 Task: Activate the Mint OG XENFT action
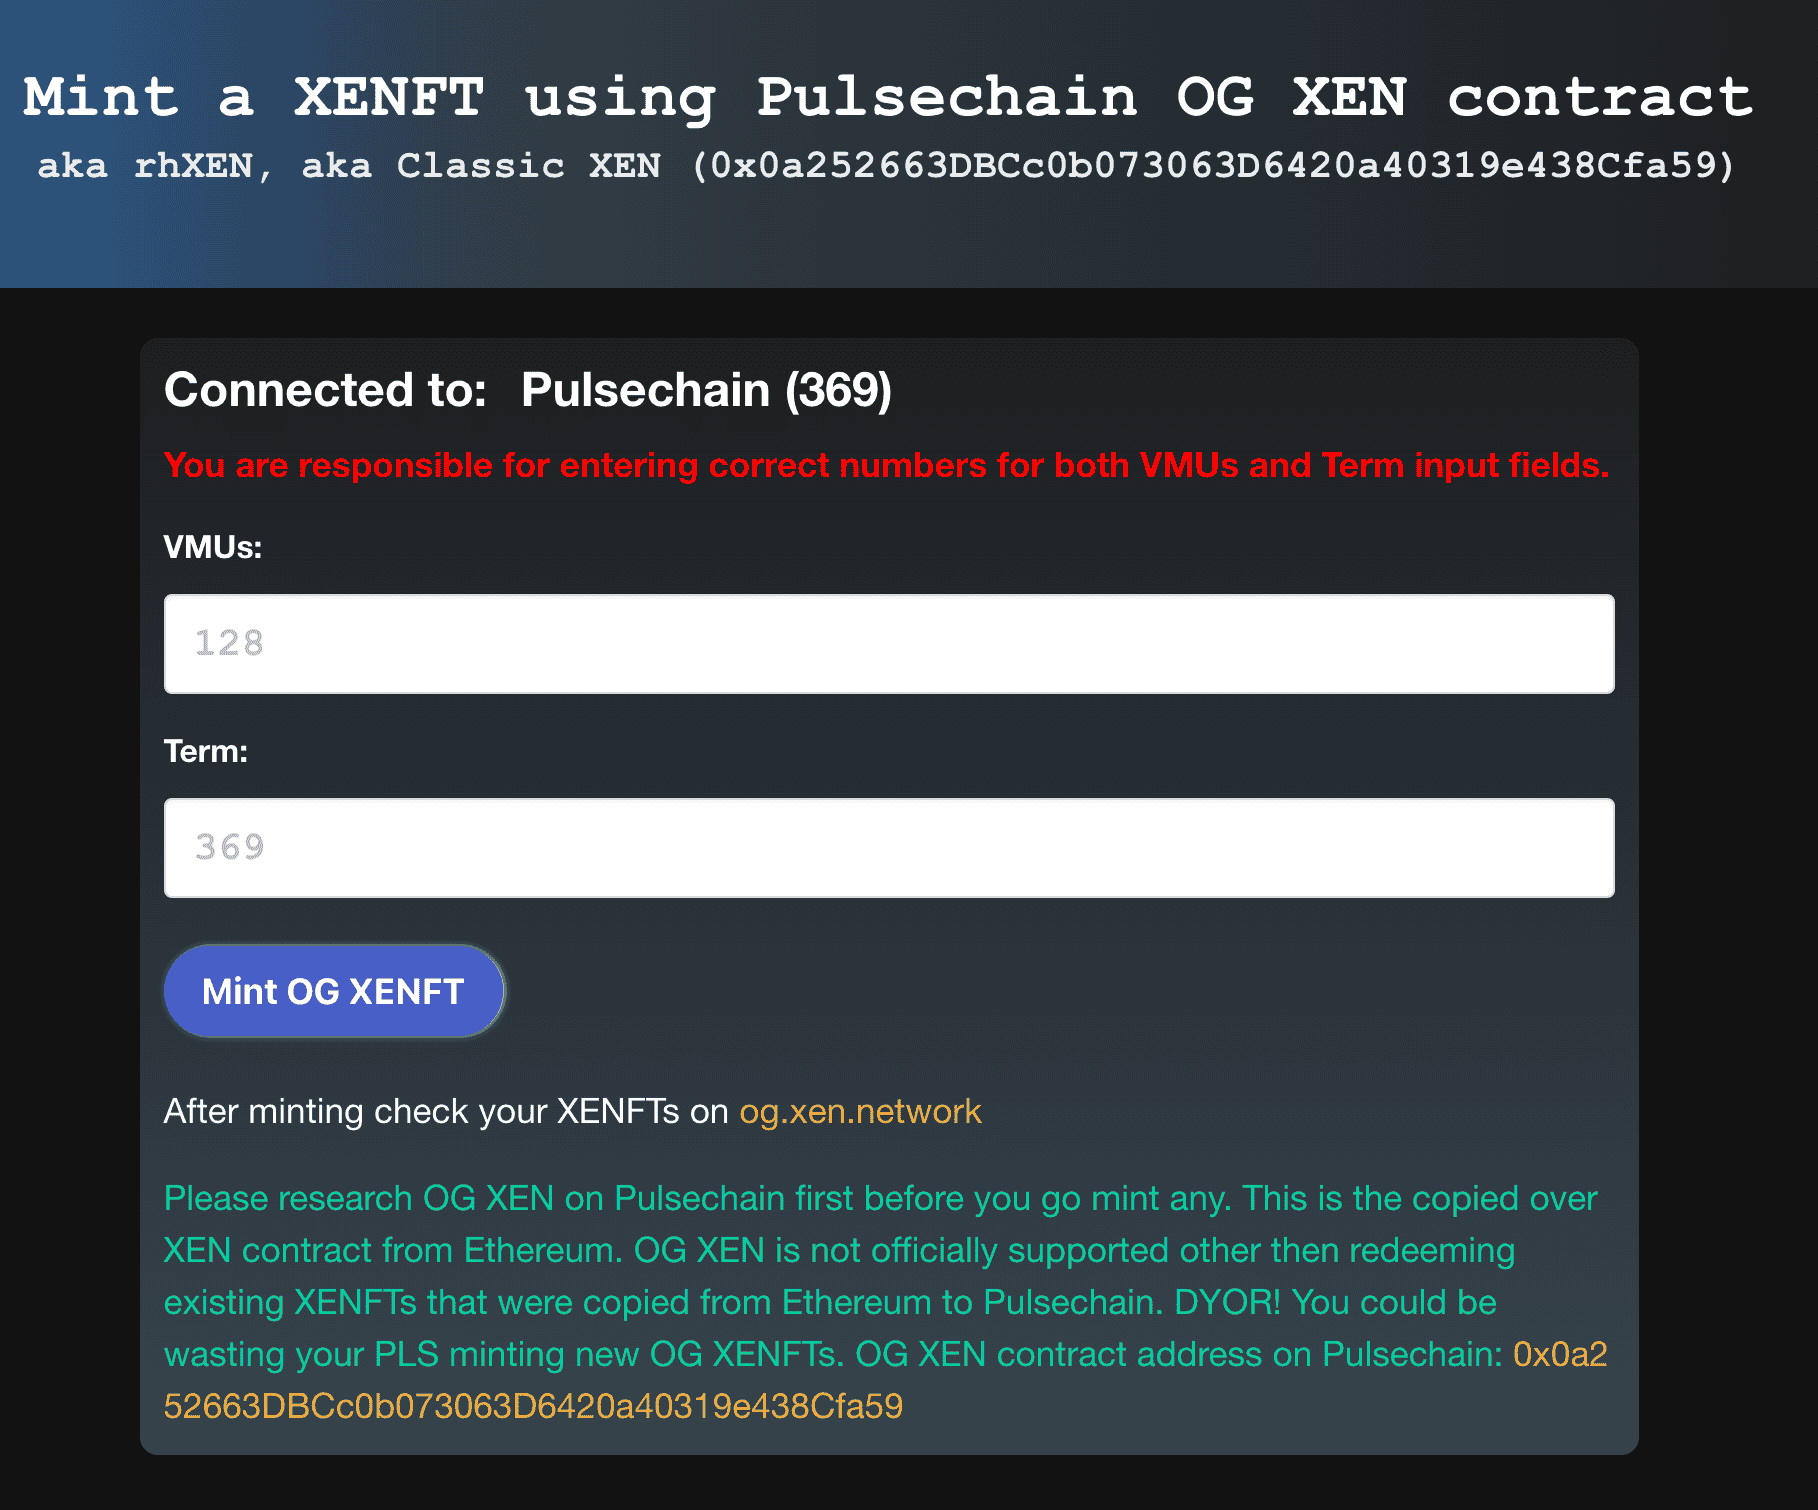pyautogui.click(x=334, y=990)
